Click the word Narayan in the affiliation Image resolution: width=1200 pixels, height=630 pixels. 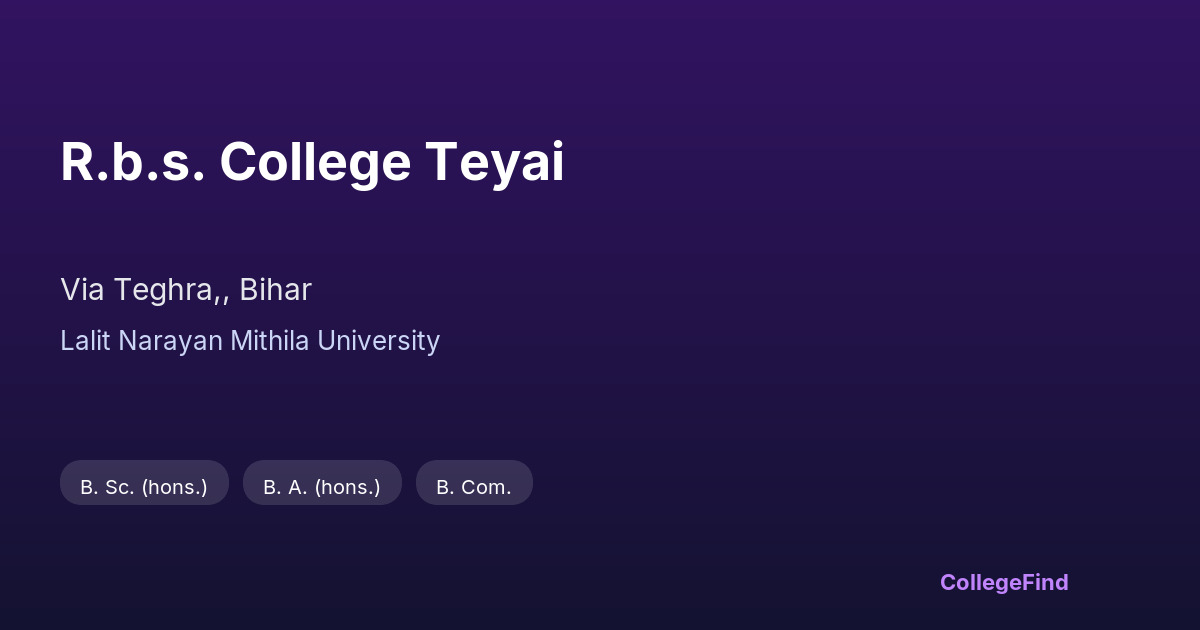[x=171, y=341]
